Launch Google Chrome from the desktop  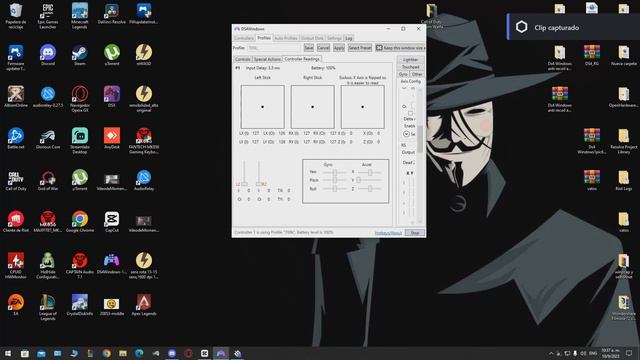pyautogui.click(x=80, y=222)
